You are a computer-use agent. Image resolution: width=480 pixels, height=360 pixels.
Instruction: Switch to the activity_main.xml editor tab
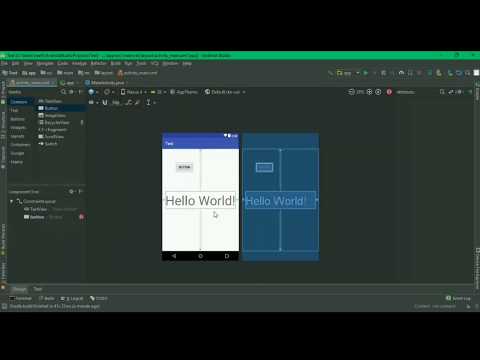point(32,83)
